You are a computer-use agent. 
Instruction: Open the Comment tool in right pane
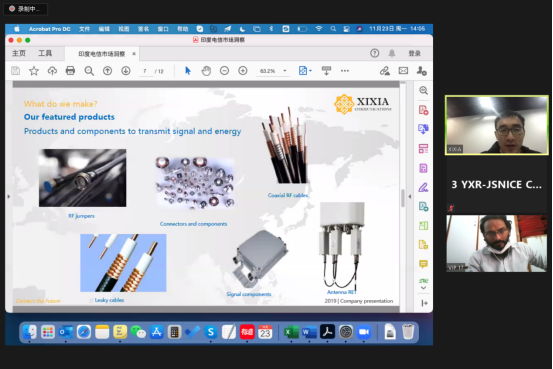click(423, 264)
